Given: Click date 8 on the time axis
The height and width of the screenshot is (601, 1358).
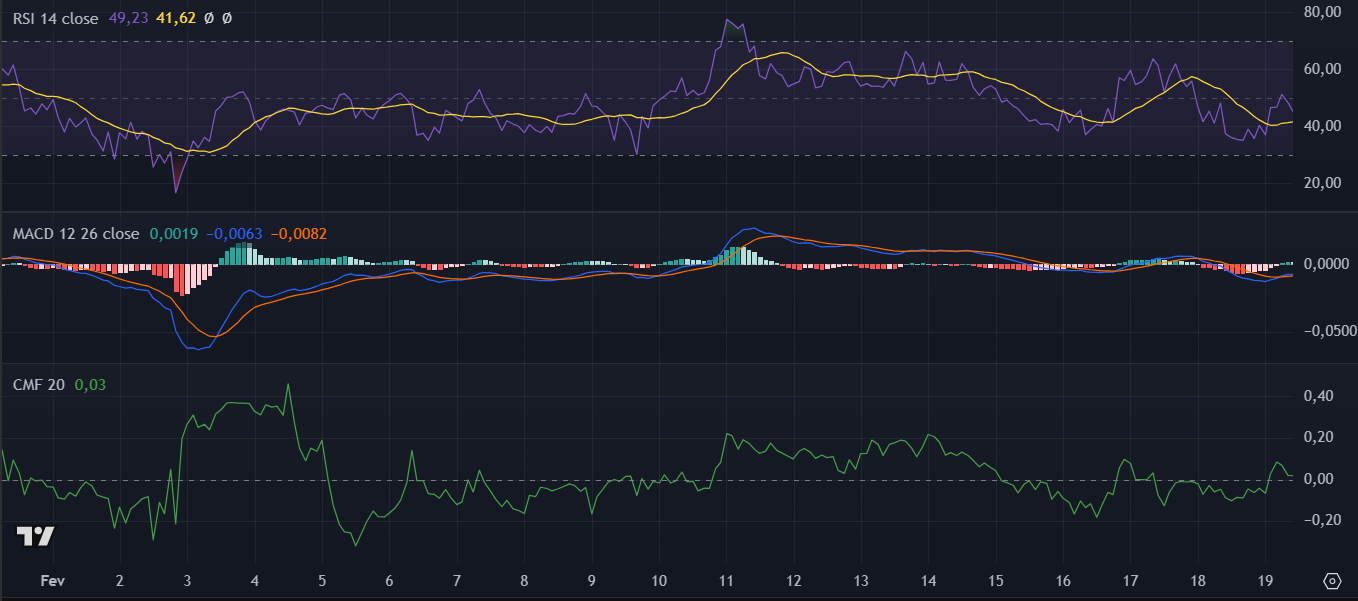Looking at the screenshot, I should click(x=524, y=580).
